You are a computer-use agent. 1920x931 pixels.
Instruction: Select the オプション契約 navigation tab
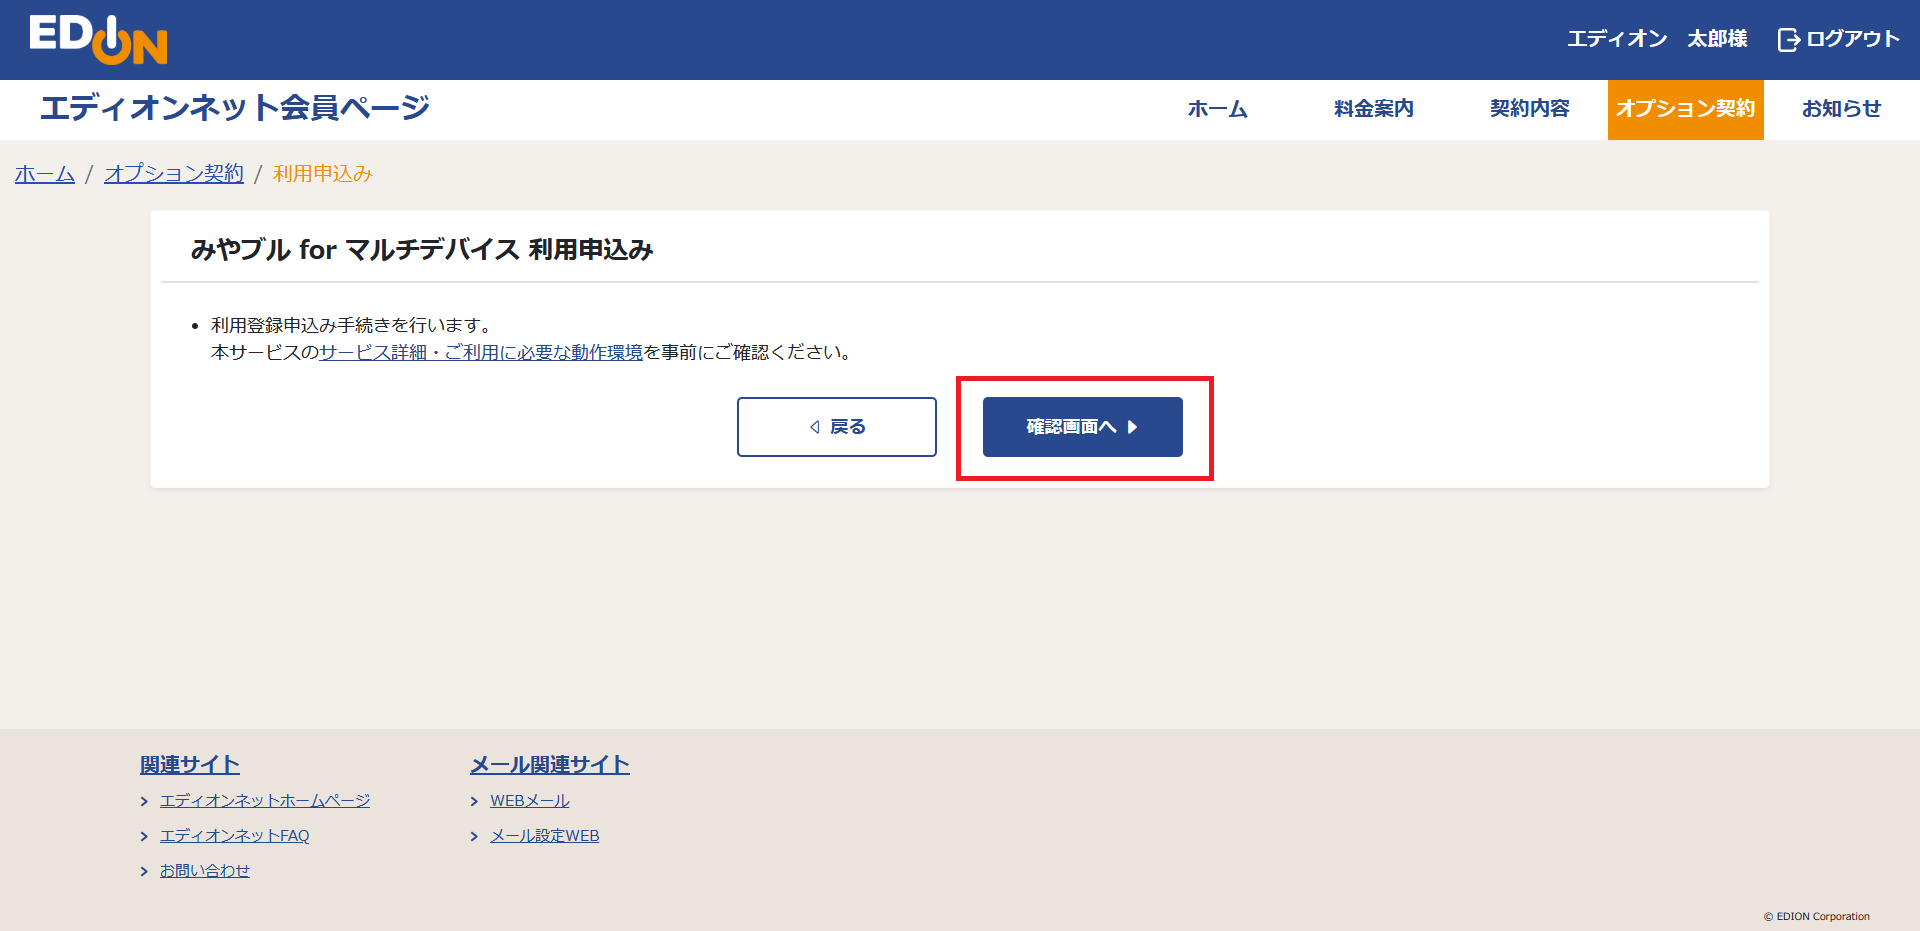tap(1685, 109)
